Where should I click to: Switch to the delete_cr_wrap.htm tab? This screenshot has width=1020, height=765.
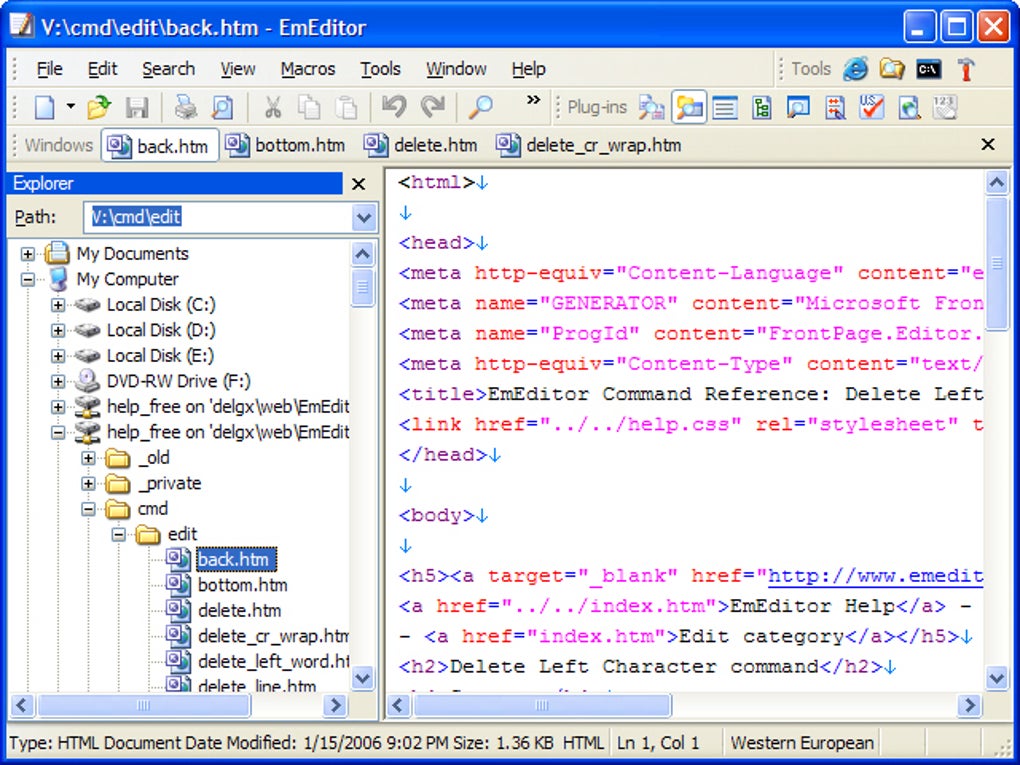pyautogui.click(x=589, y=145)
